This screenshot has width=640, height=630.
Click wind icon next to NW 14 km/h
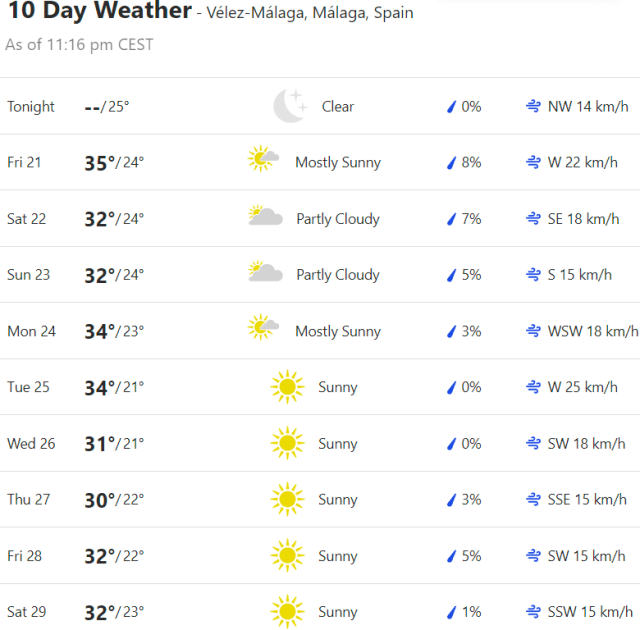(534, 107)
